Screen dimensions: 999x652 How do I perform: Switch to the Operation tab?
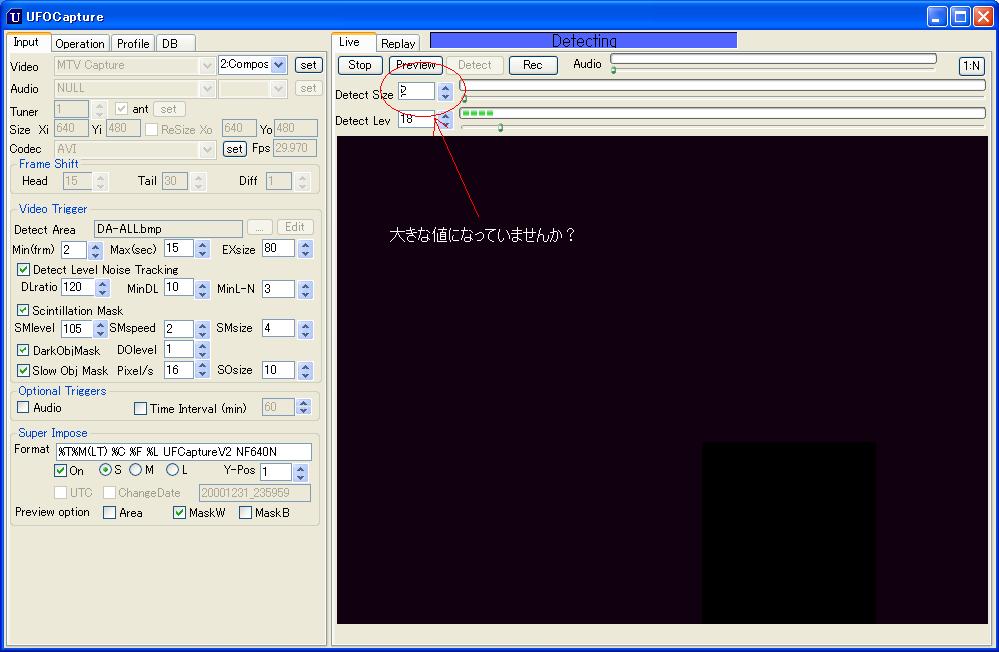pos(80,44)
